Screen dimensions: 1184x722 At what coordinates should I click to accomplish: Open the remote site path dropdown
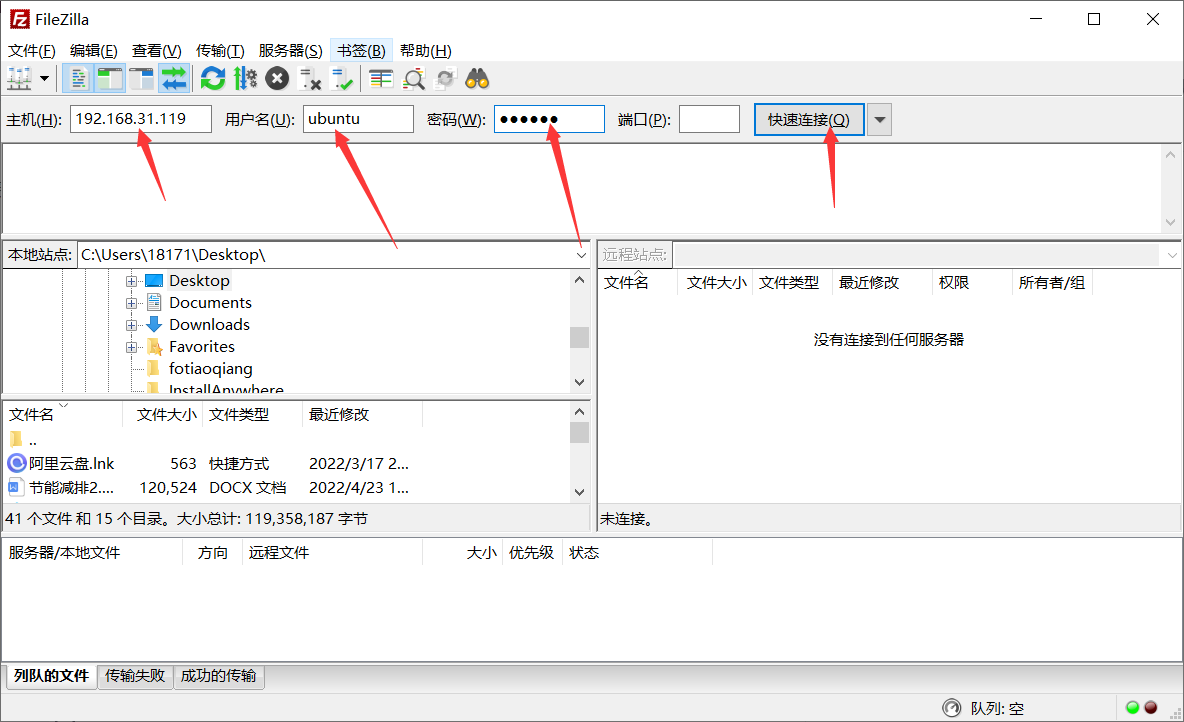point(1172,255)
